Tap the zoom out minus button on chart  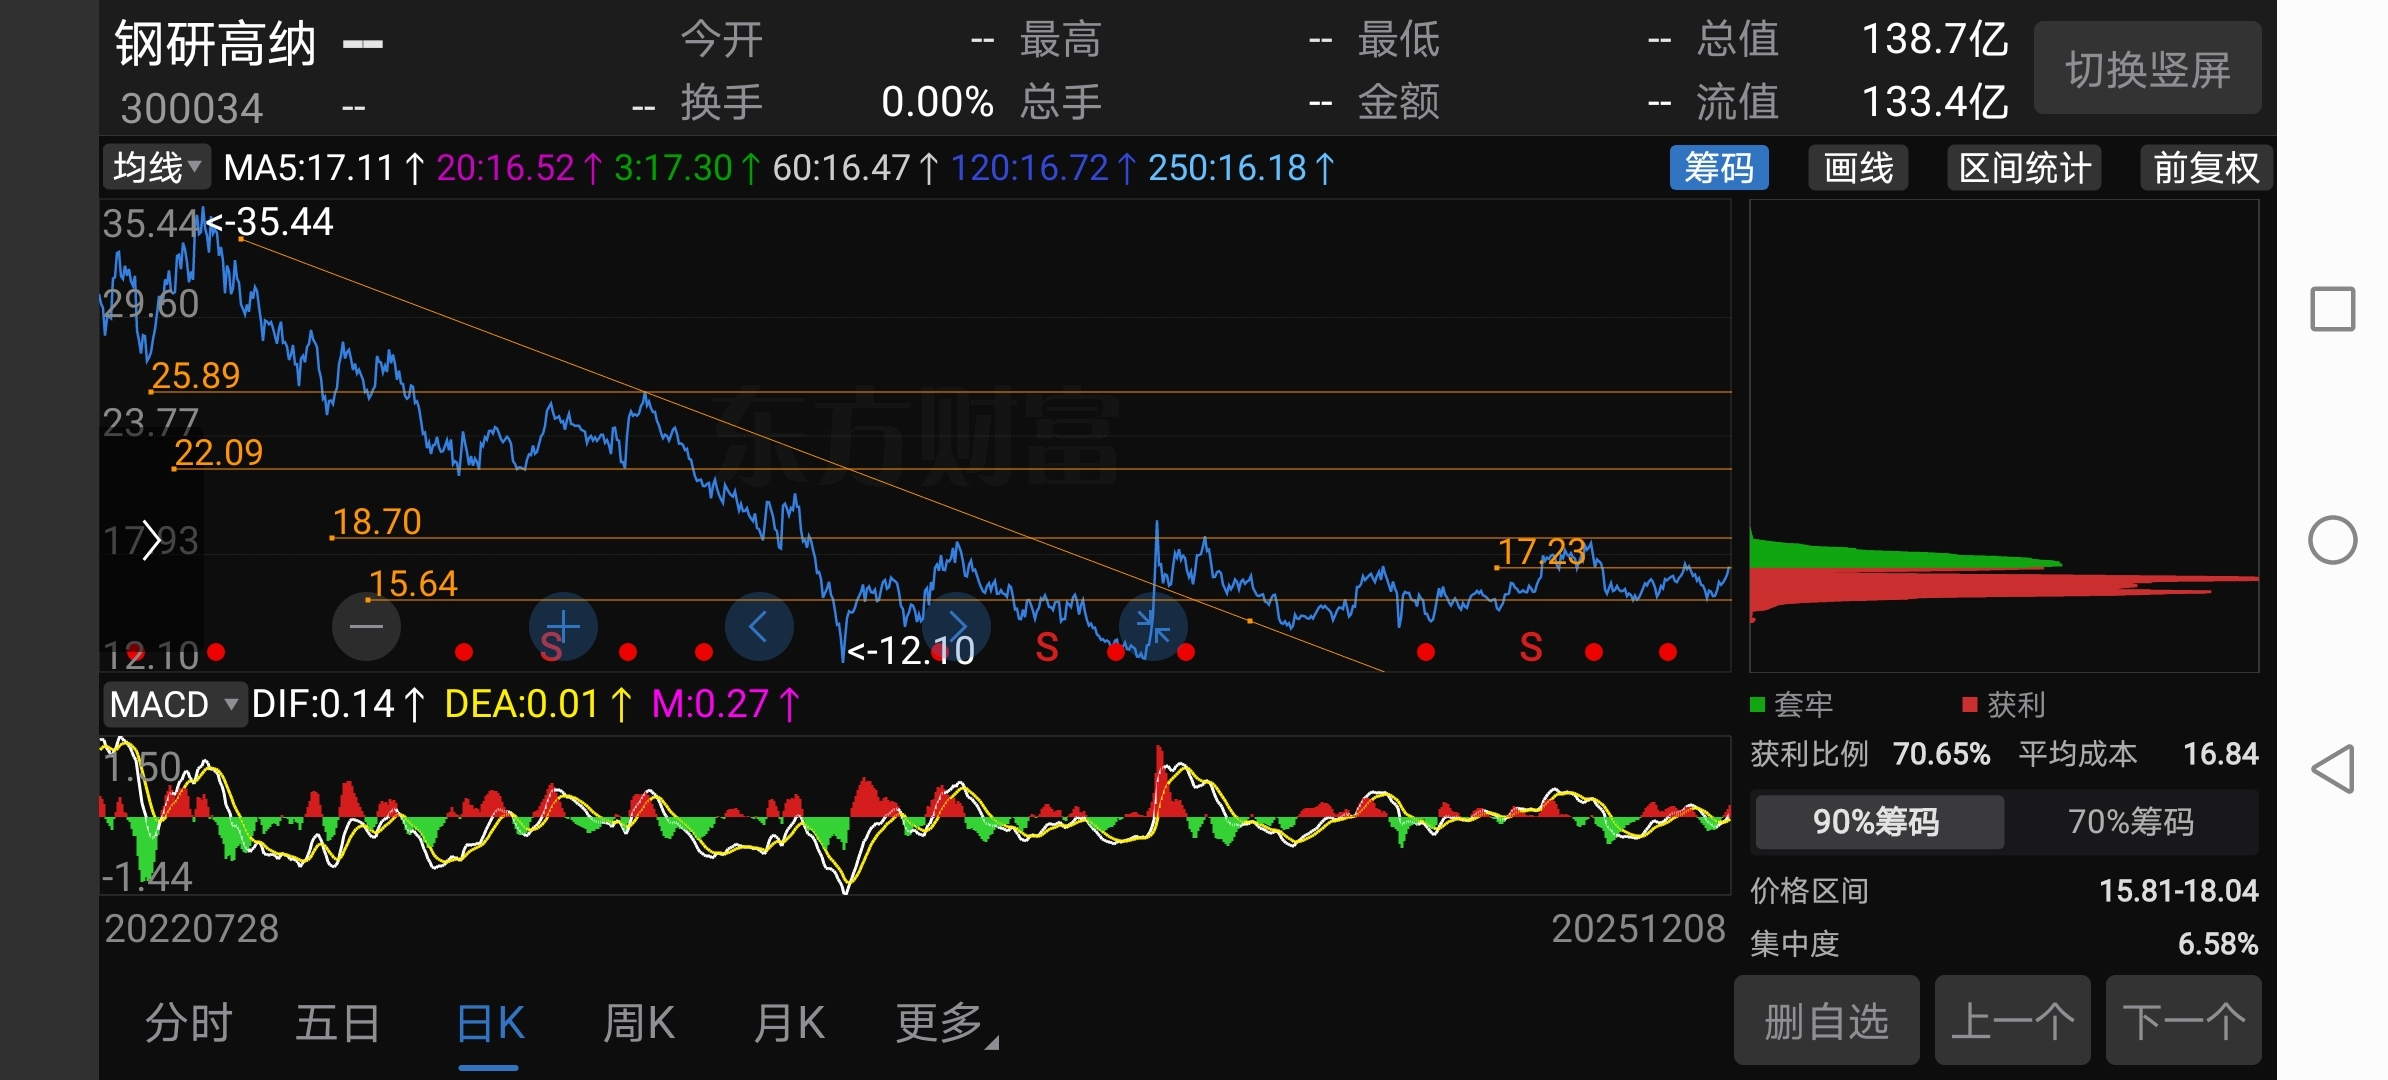(x=366, y=627)
